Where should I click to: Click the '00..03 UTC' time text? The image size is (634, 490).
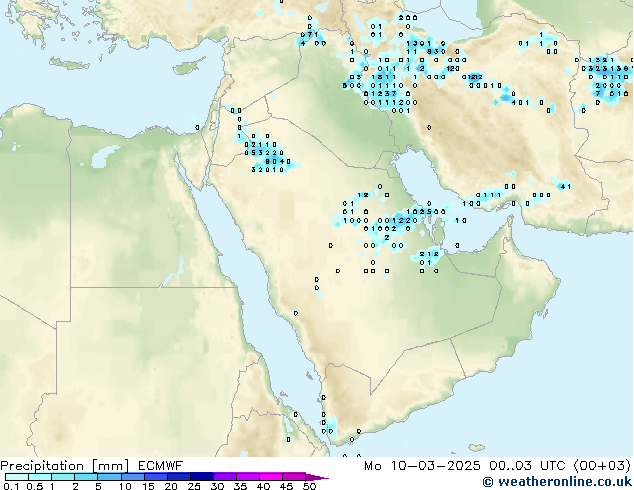[527, 466]
